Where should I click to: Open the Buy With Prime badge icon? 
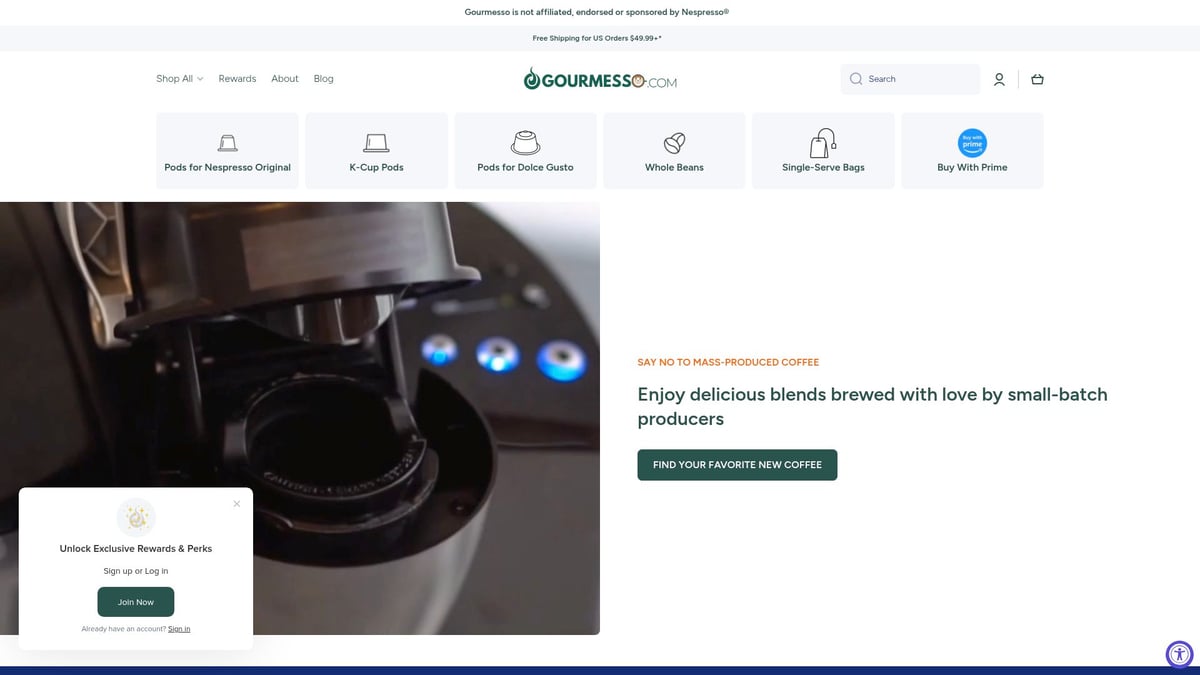pos(972,144)
